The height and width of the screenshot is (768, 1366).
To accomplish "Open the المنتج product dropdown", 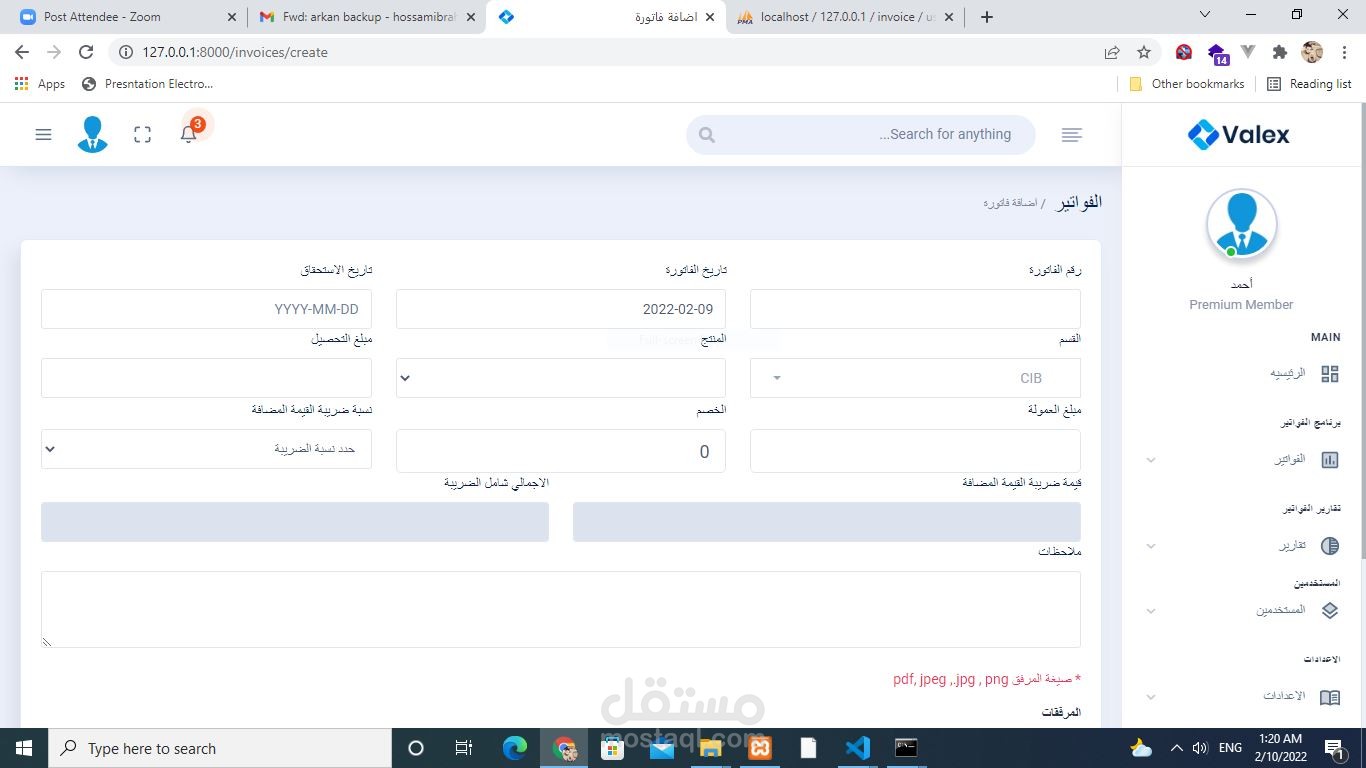I will [x=561, y=378].
